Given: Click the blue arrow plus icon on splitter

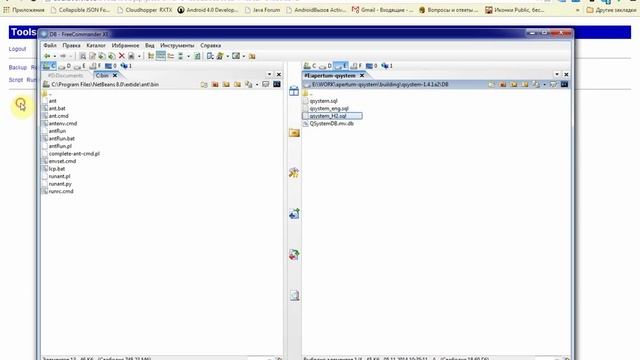Looking at the screenshot, I should click(x=294, y=214).
